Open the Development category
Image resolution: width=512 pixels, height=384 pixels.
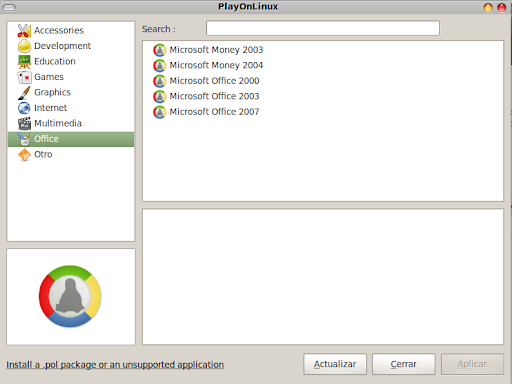pyautogui.click(x=71, y=46)
